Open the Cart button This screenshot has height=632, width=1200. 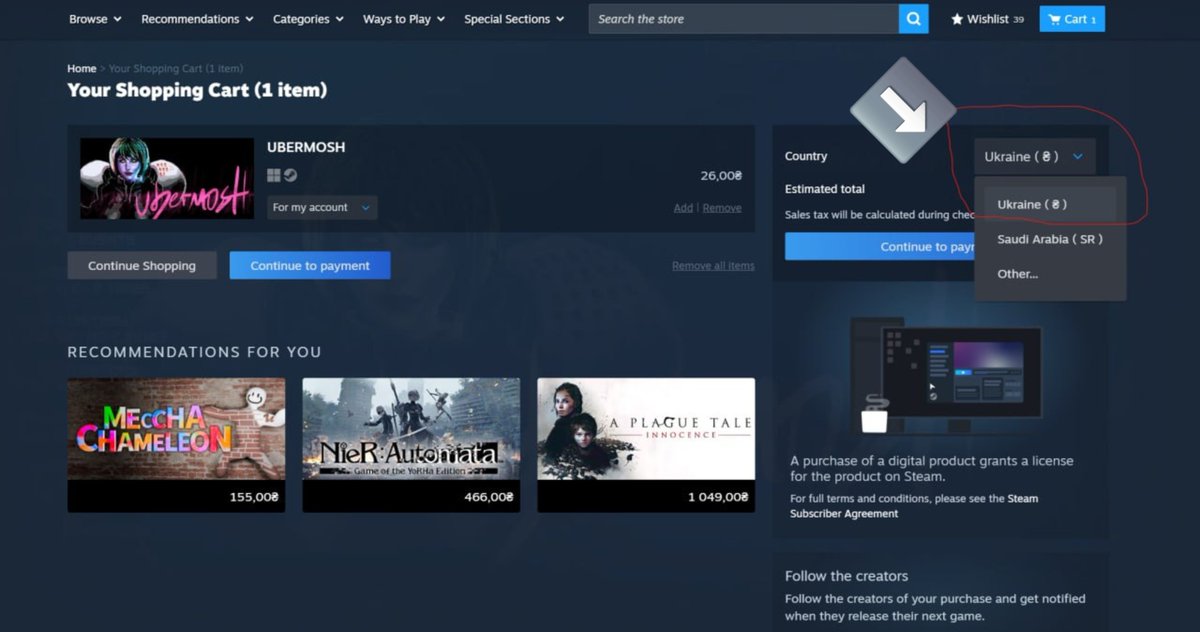[x=1072, y=19]
